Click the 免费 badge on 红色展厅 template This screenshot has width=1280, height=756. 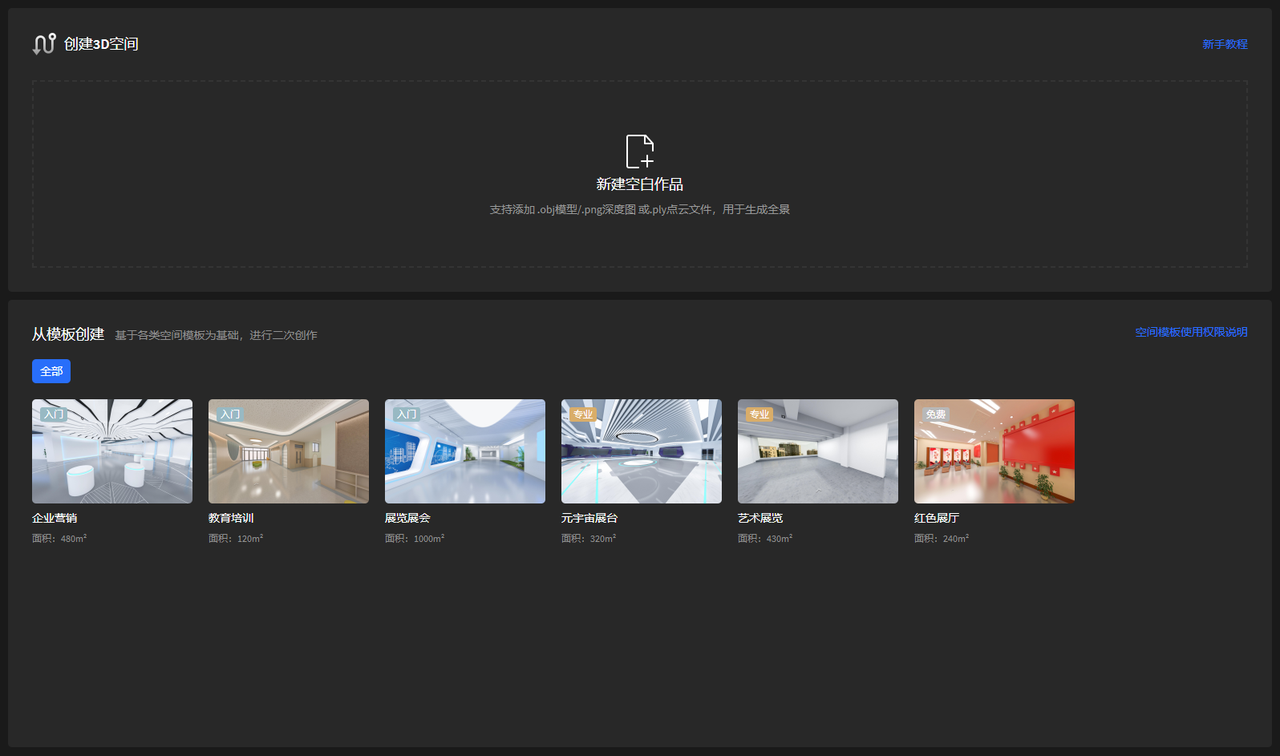(935, 414)
